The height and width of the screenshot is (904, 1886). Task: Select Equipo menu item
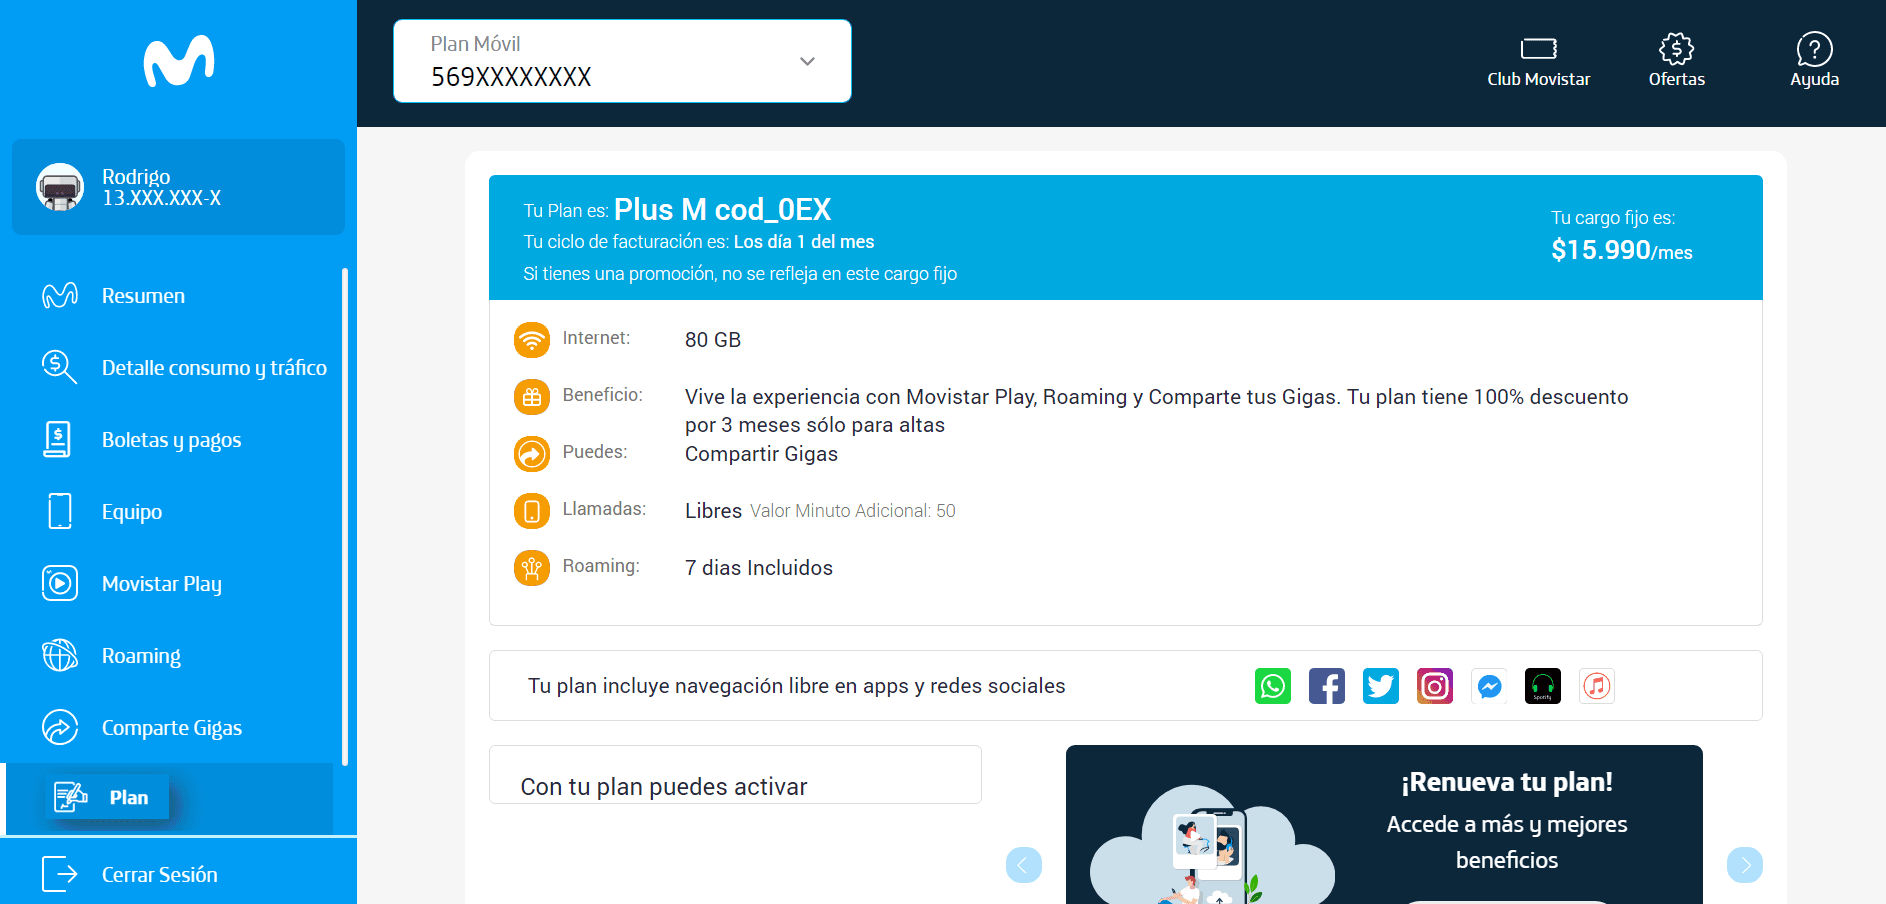(x=131, y=512)
